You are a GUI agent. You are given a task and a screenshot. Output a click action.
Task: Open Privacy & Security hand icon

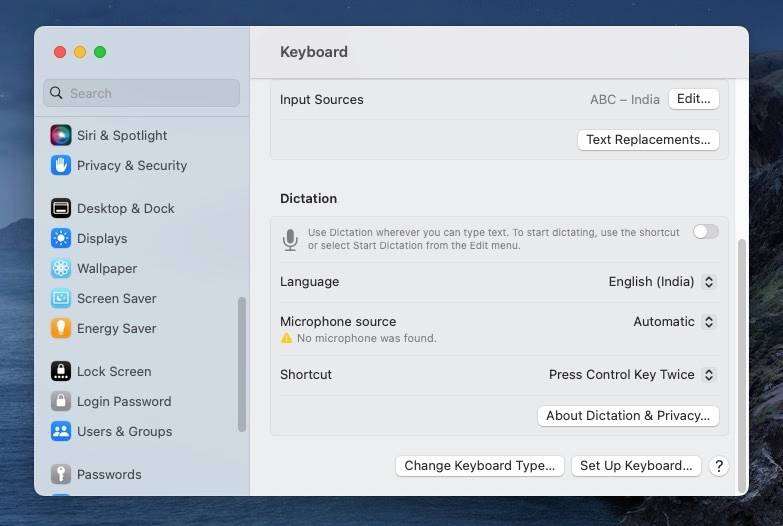[x=61, y=165]
